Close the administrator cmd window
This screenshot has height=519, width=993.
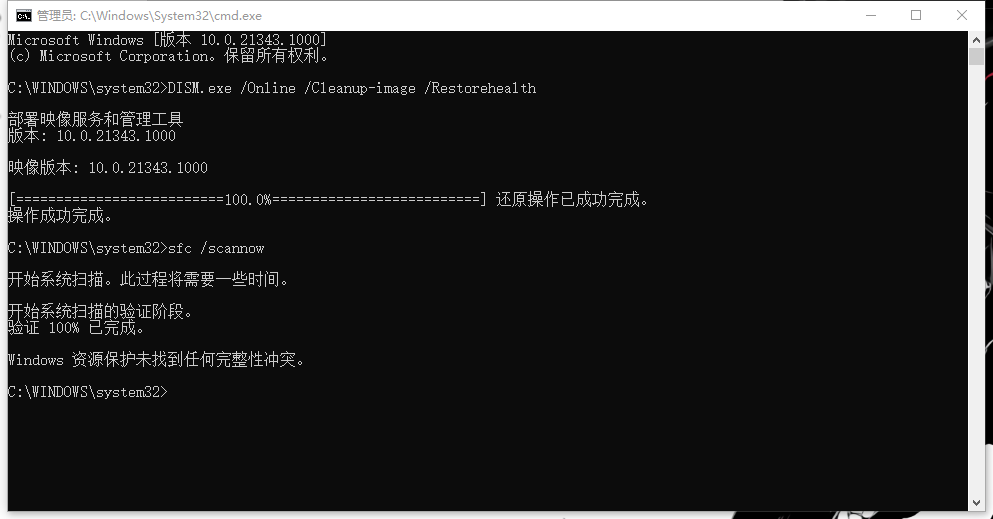point(961,15)
